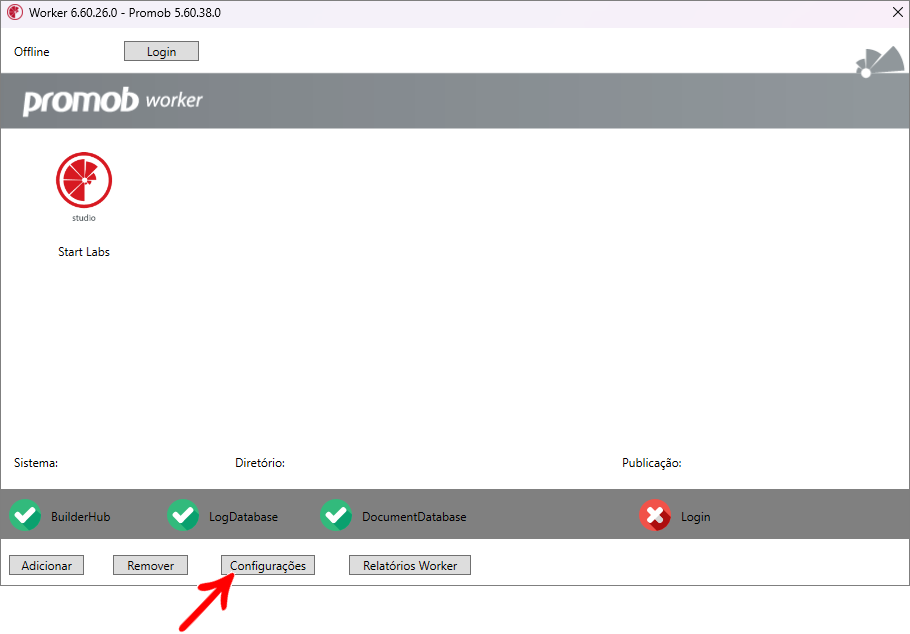Click the Offline status text

pos(32,52)
